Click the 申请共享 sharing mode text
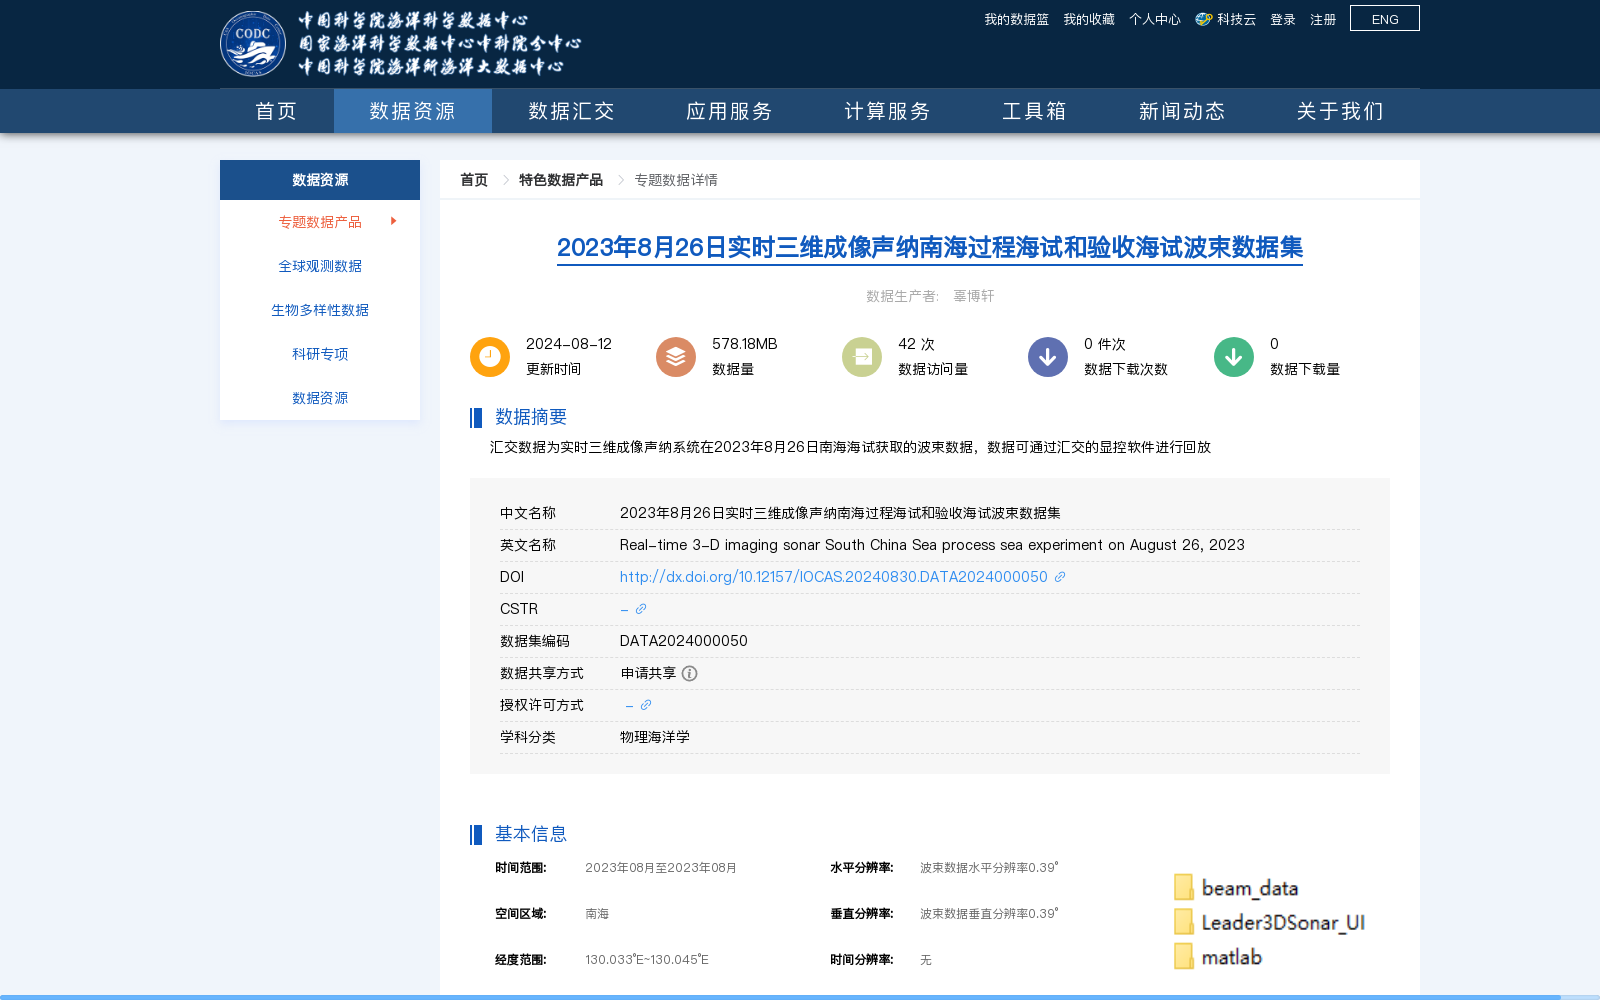The width and height of the screenshot is (1600, 1000). 648,673
